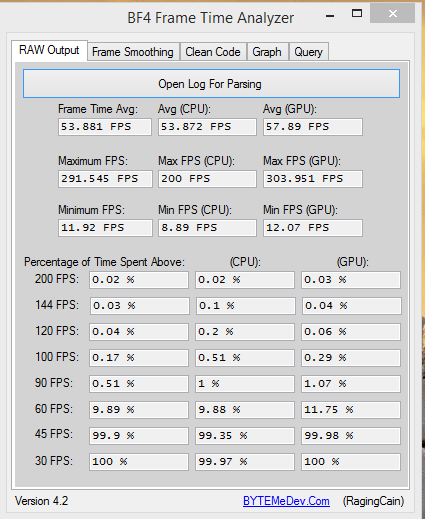
Task: Close the BF4 Frame Time Analyzer window
Action: click(x=393, y=14)
